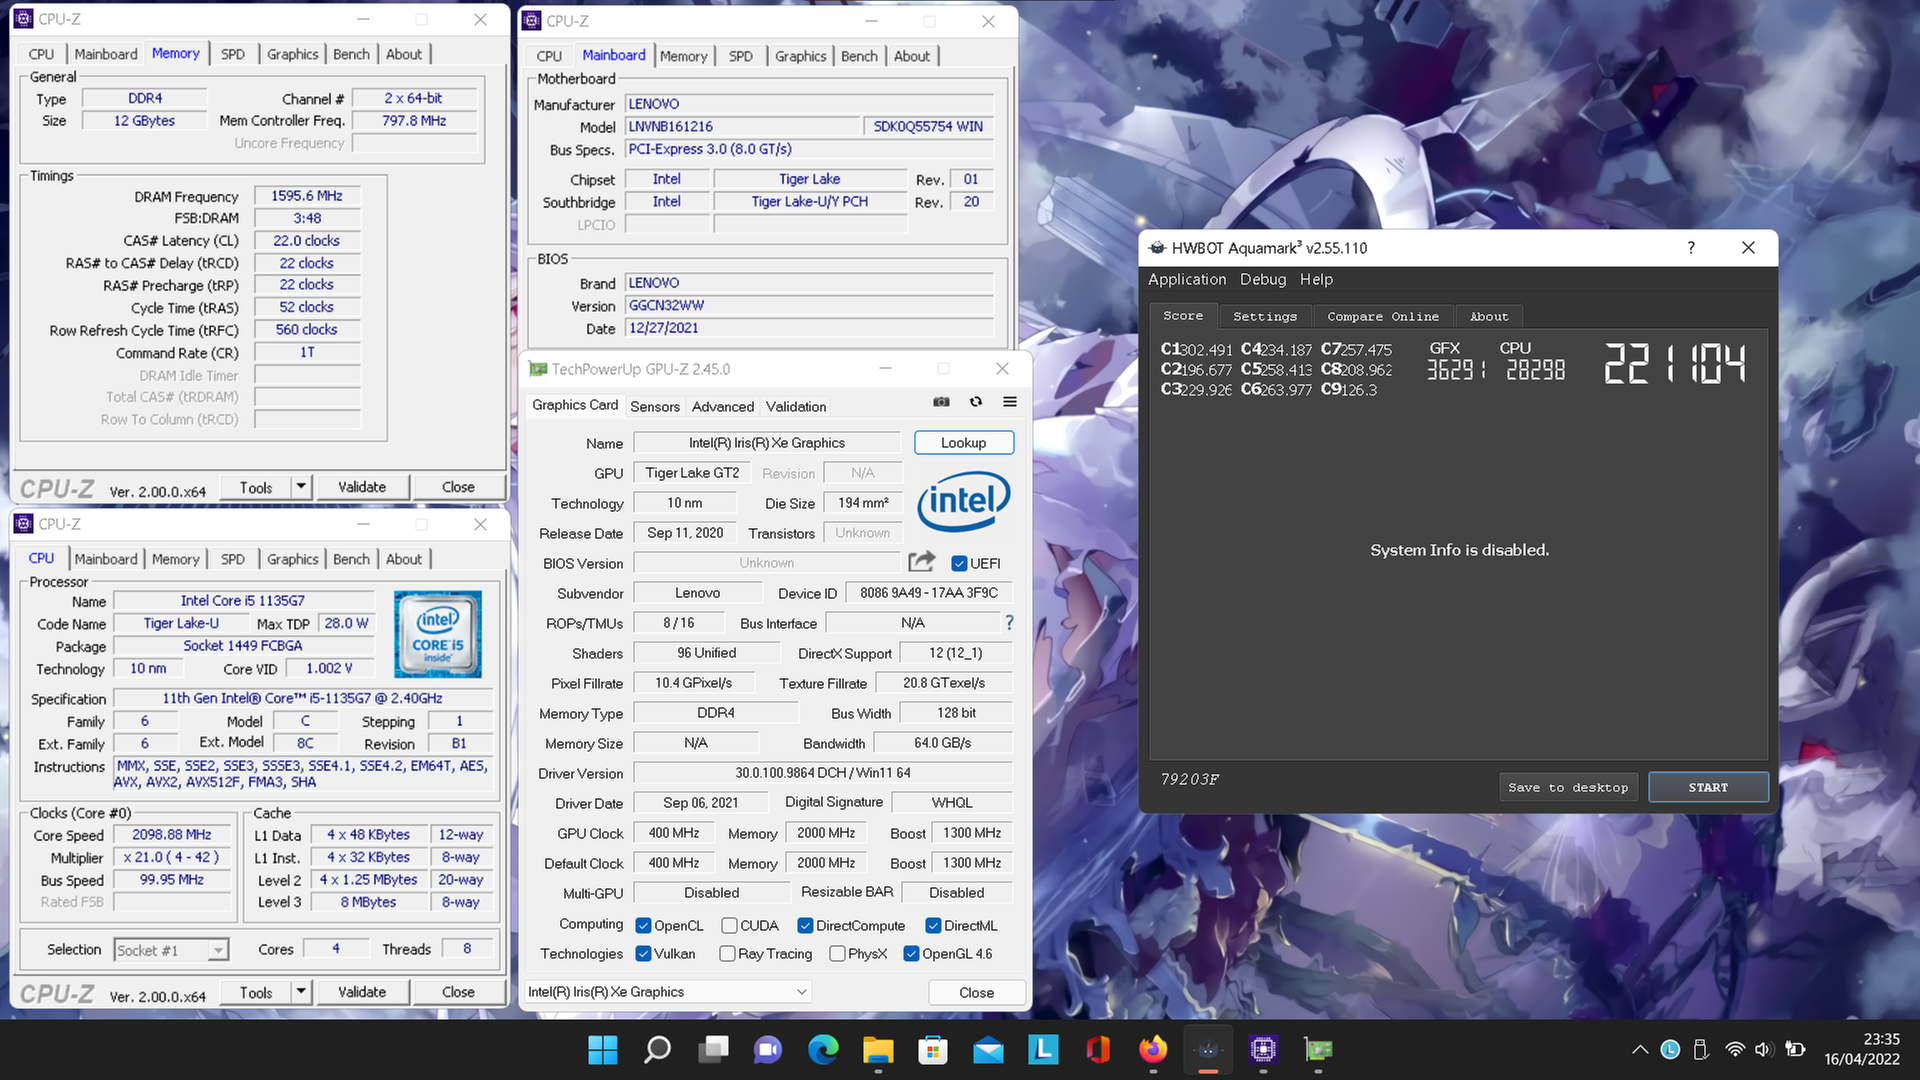
Task: Open the Advanced tab in GPU-Z
Action: pos(723,406)
